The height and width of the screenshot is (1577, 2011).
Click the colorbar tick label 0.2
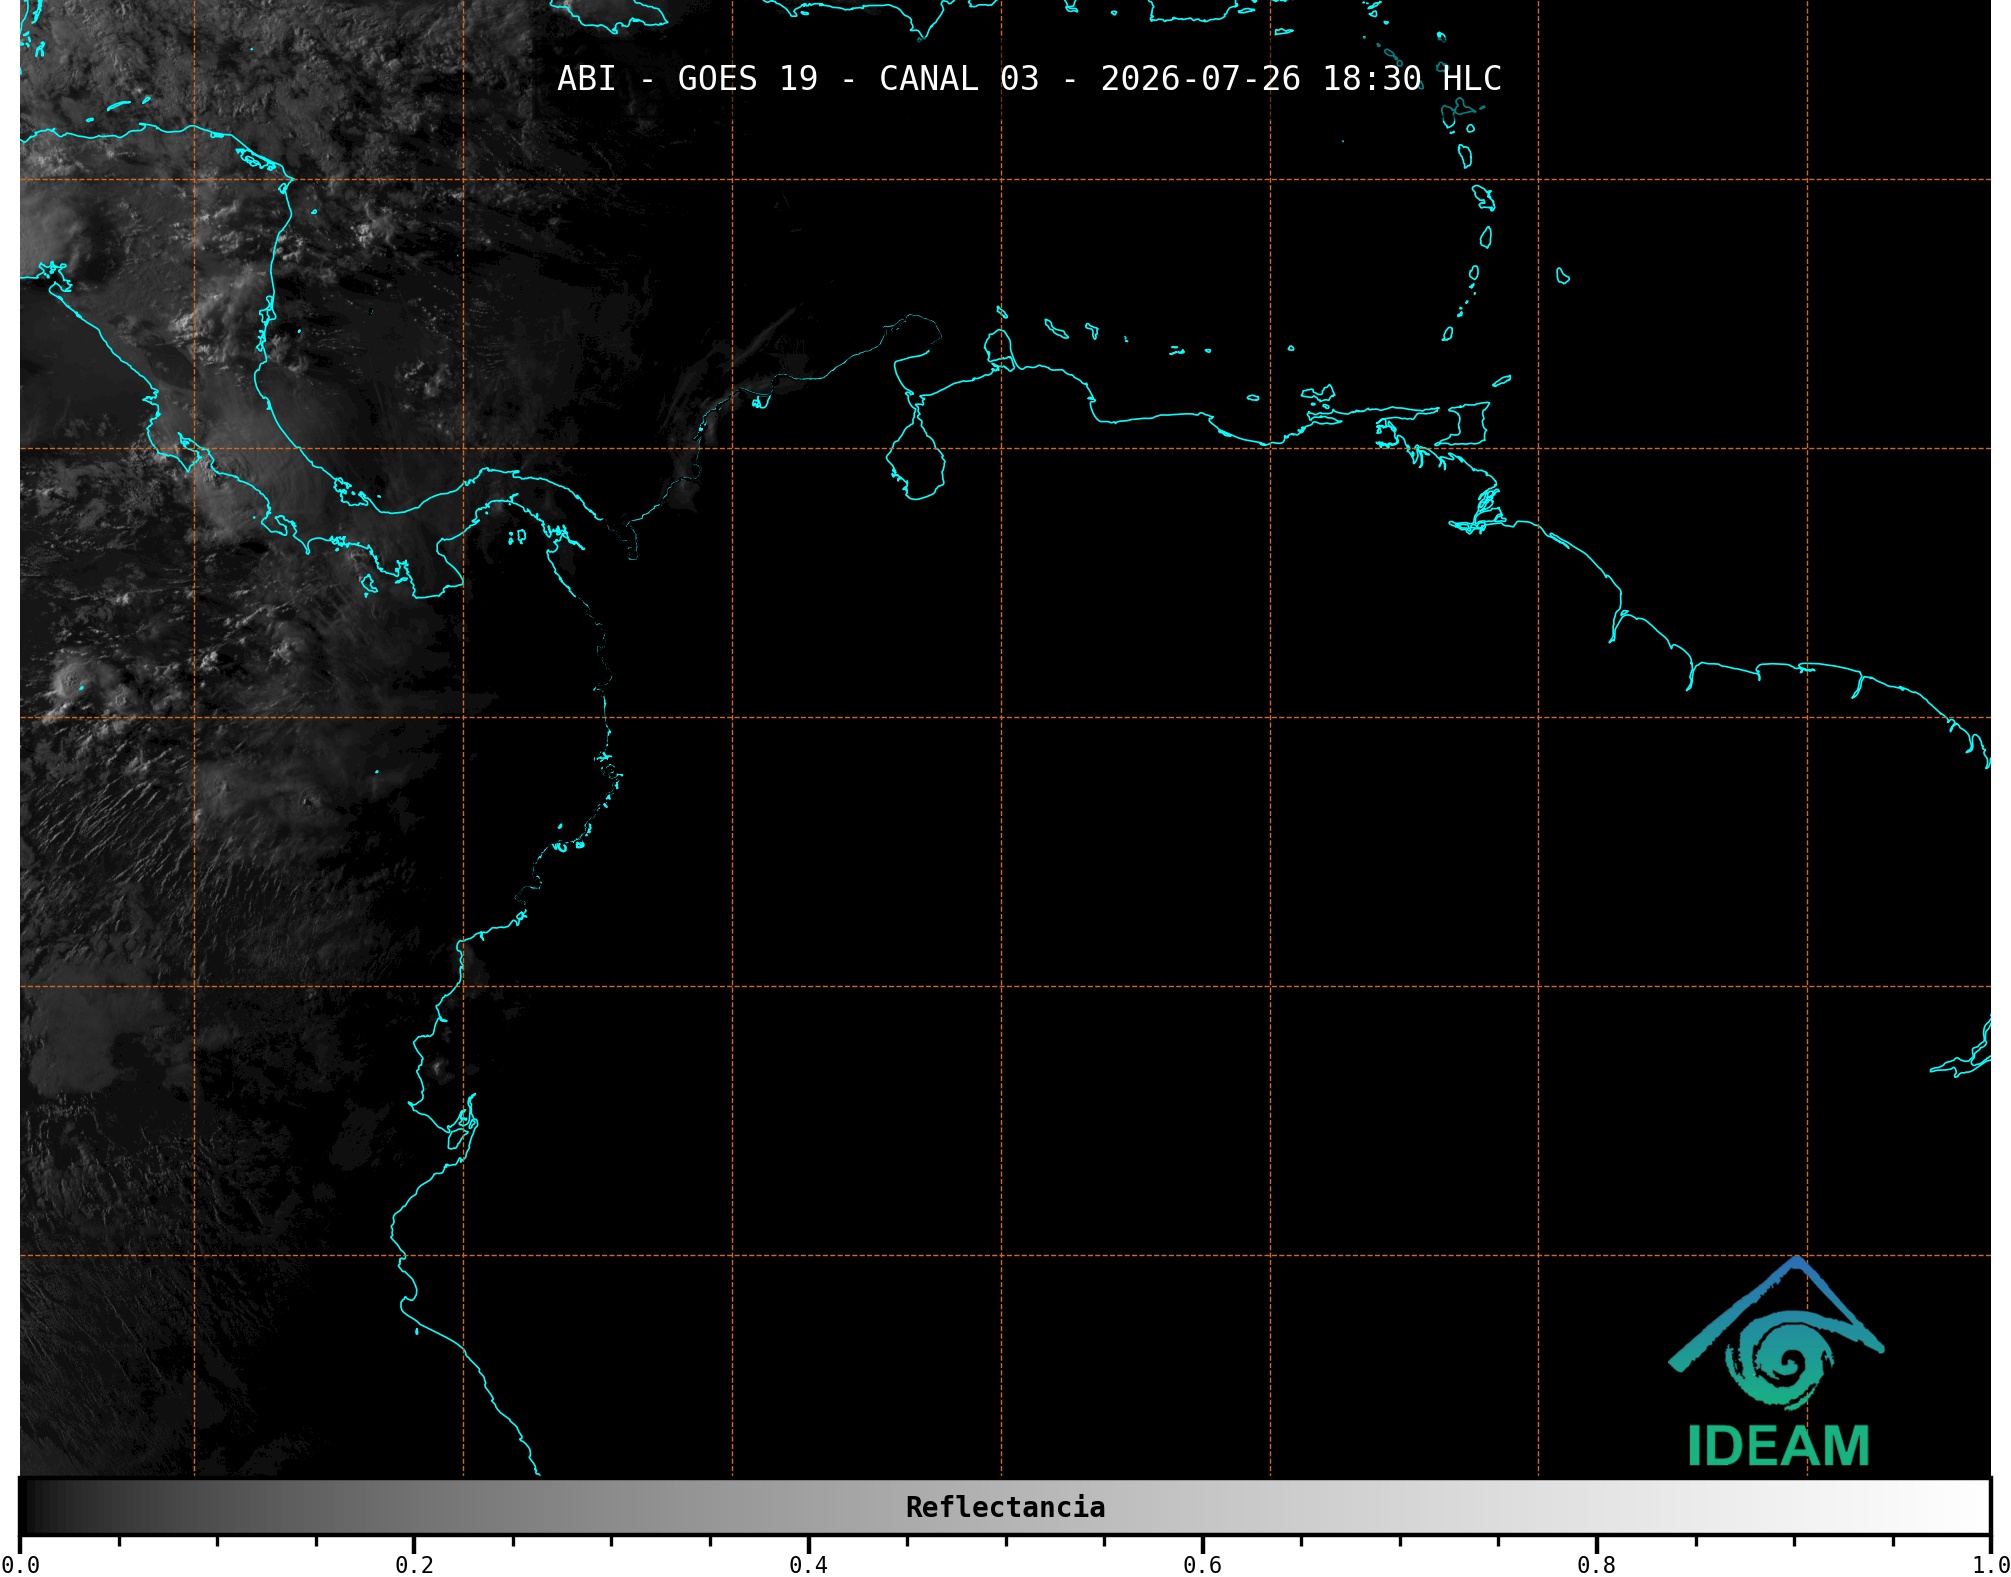pos(414,1564)
